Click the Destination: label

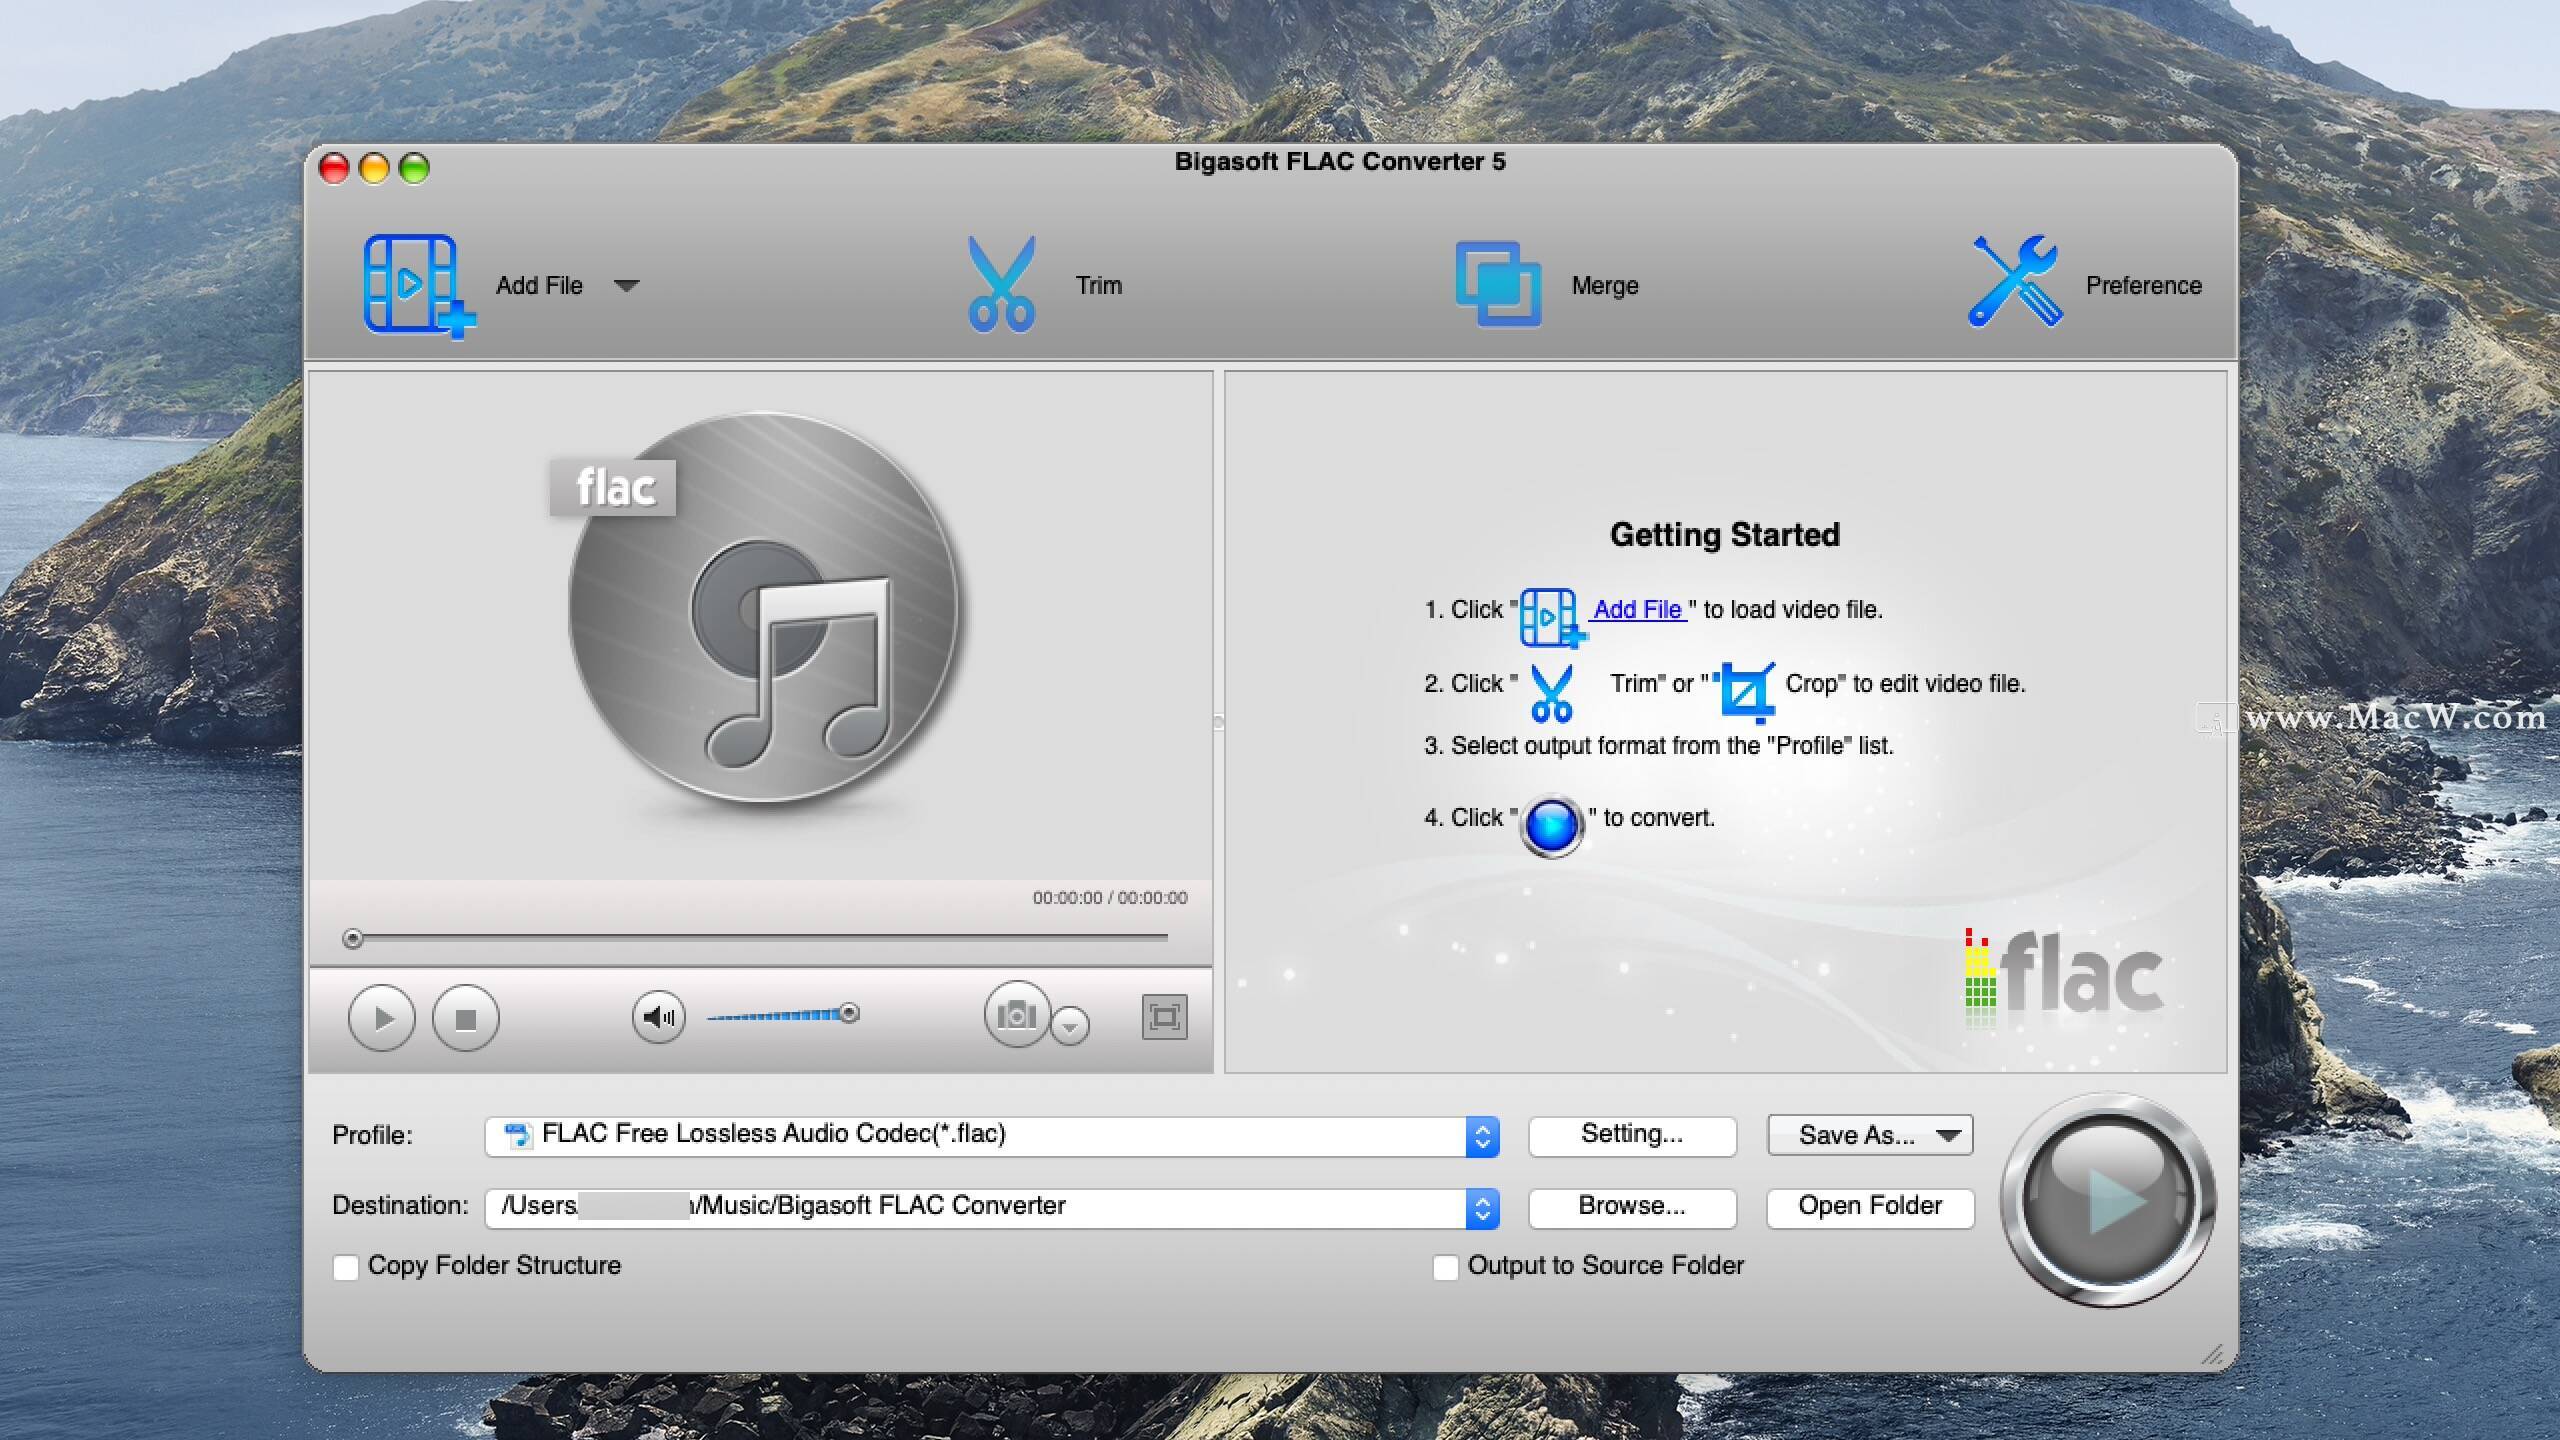[x=400, y=1206]
